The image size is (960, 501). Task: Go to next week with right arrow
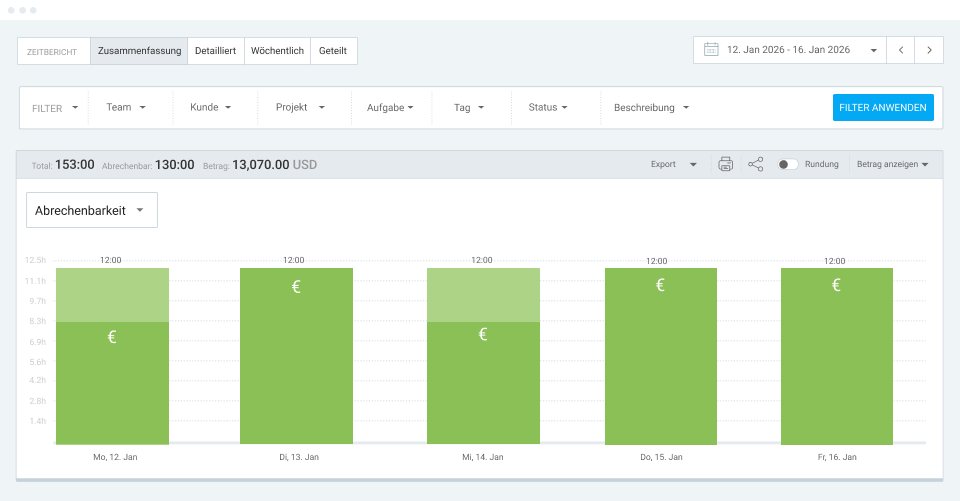(930, 50)
